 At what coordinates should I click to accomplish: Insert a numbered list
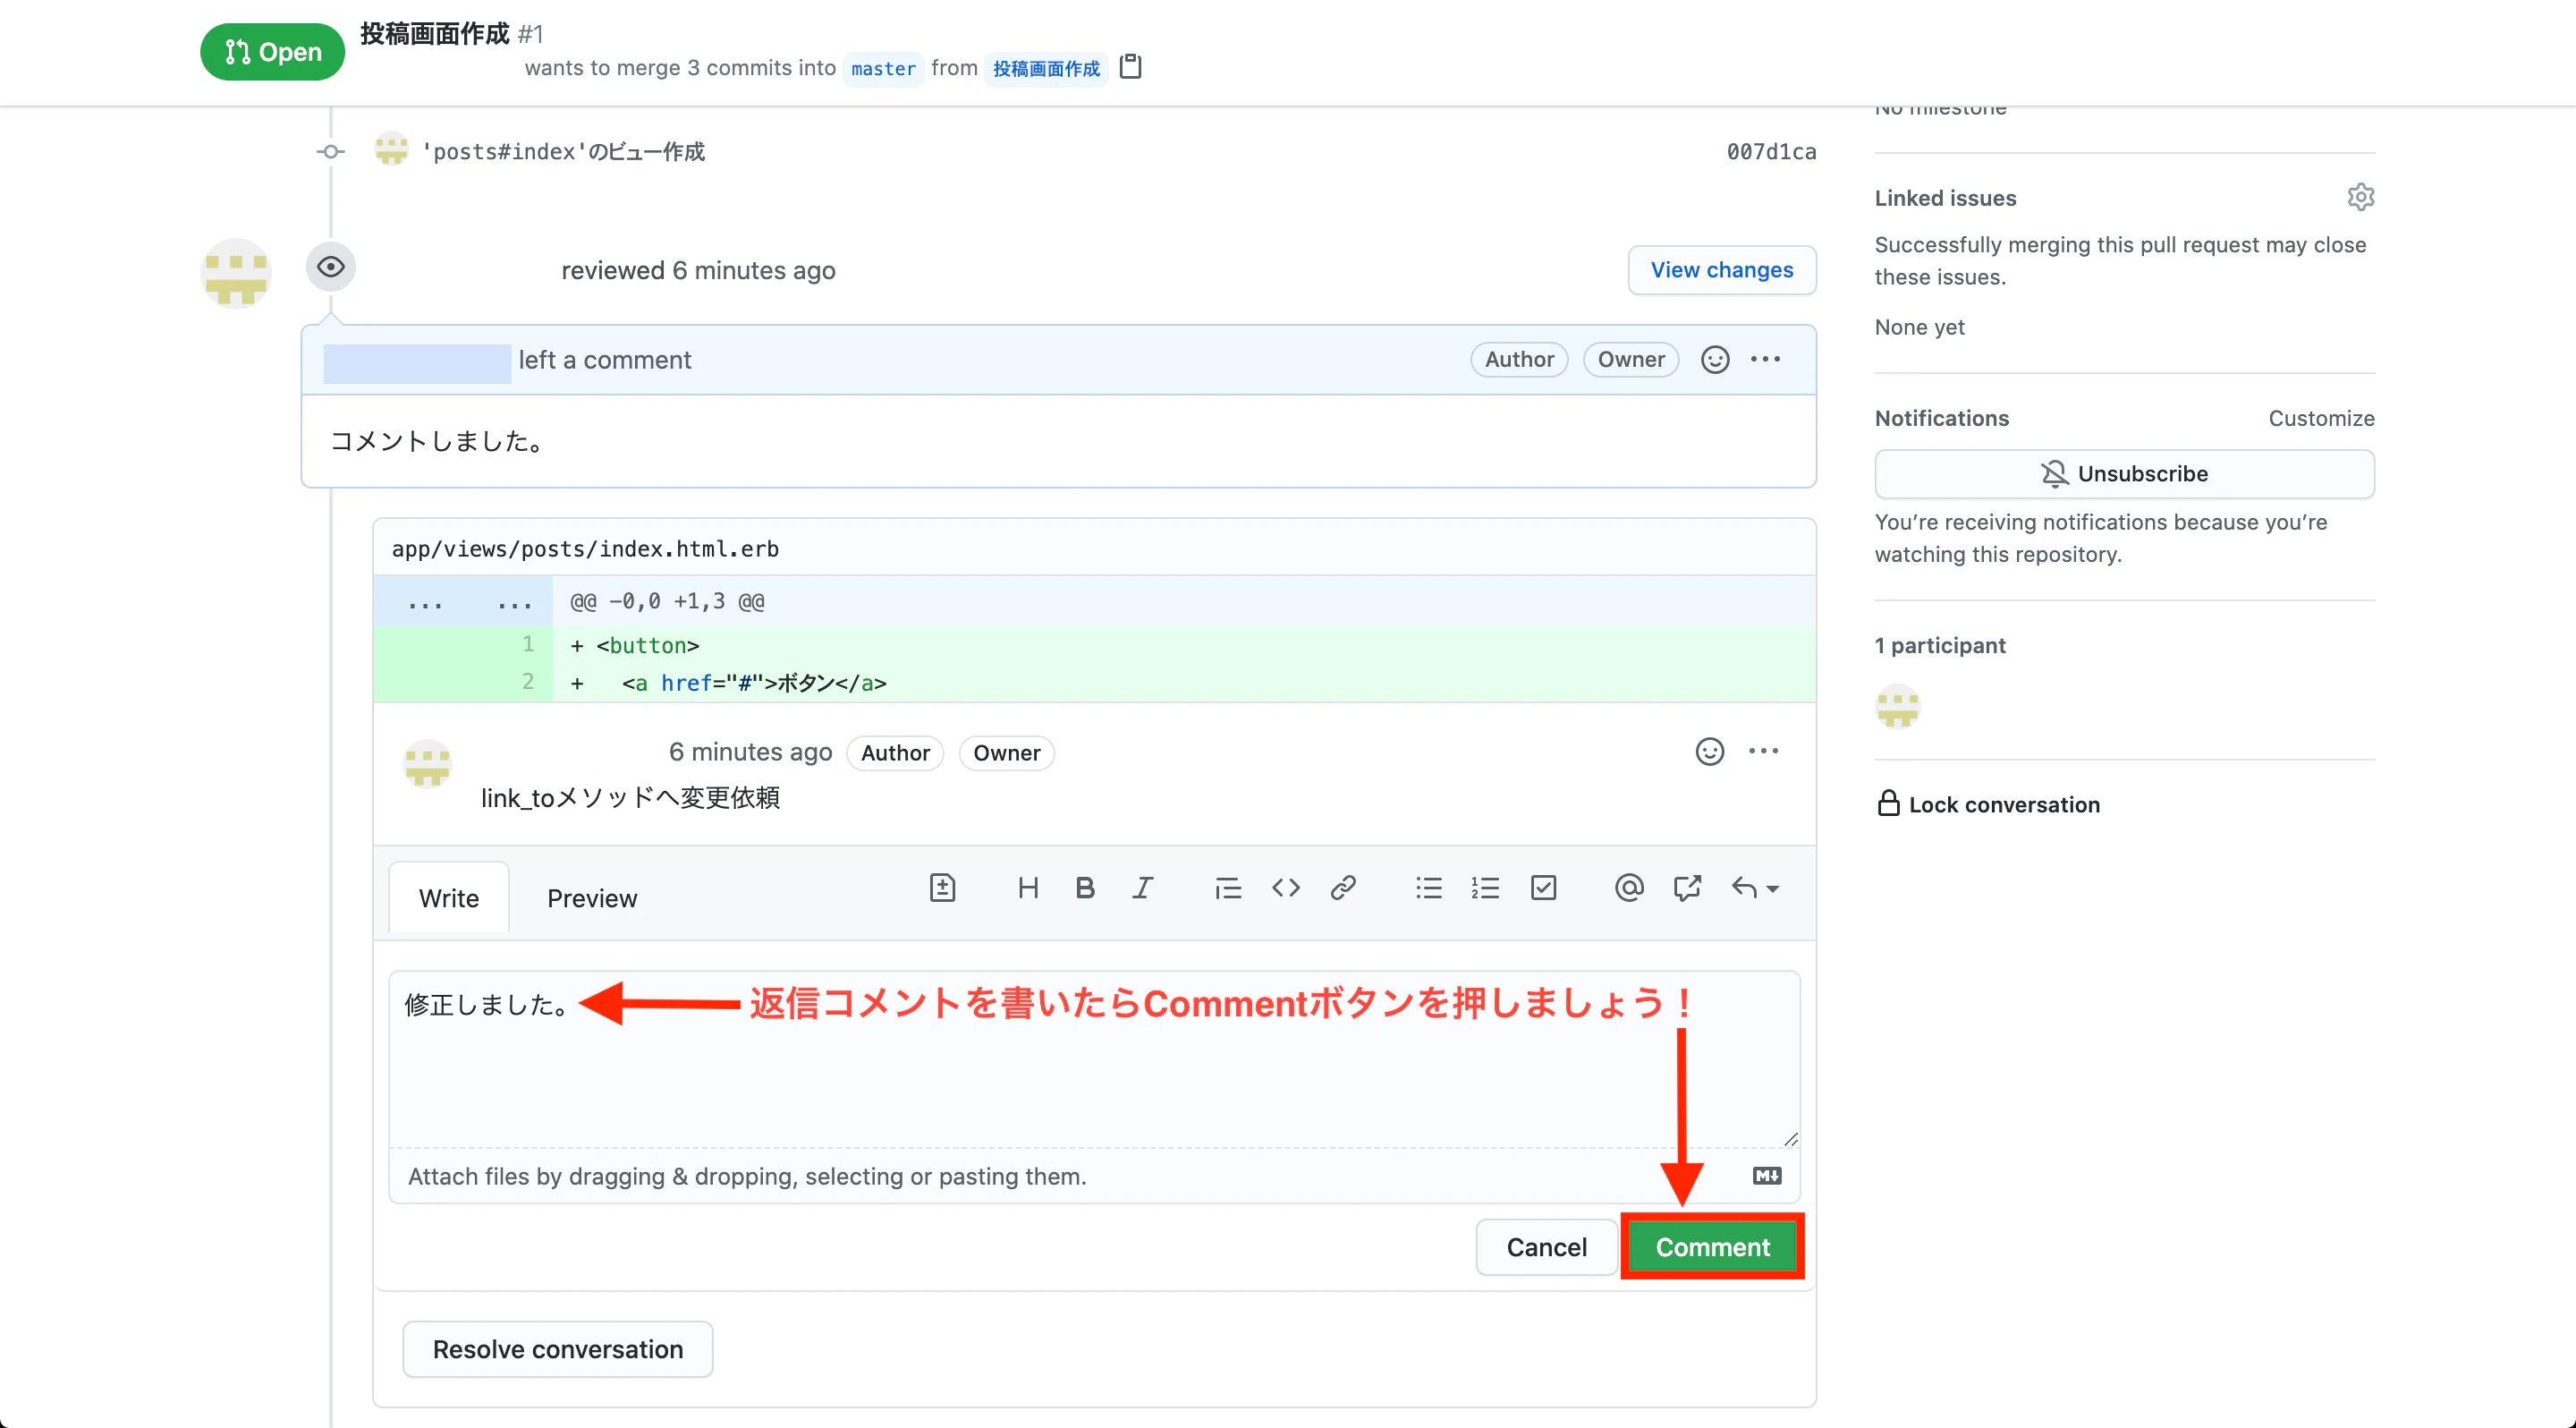point(1485,888)
